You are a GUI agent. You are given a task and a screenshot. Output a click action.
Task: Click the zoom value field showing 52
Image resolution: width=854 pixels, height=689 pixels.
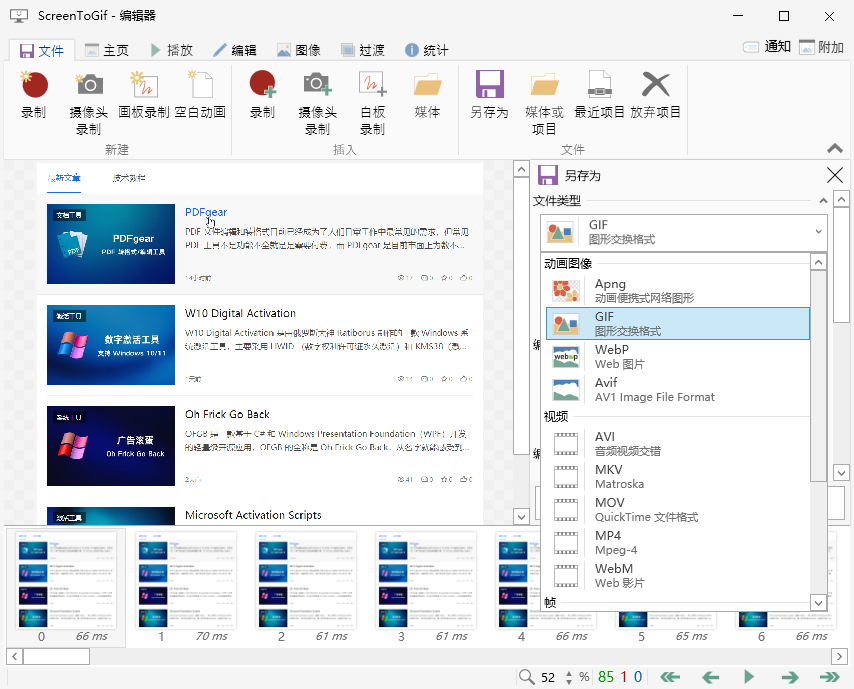(x=550, y=677)
